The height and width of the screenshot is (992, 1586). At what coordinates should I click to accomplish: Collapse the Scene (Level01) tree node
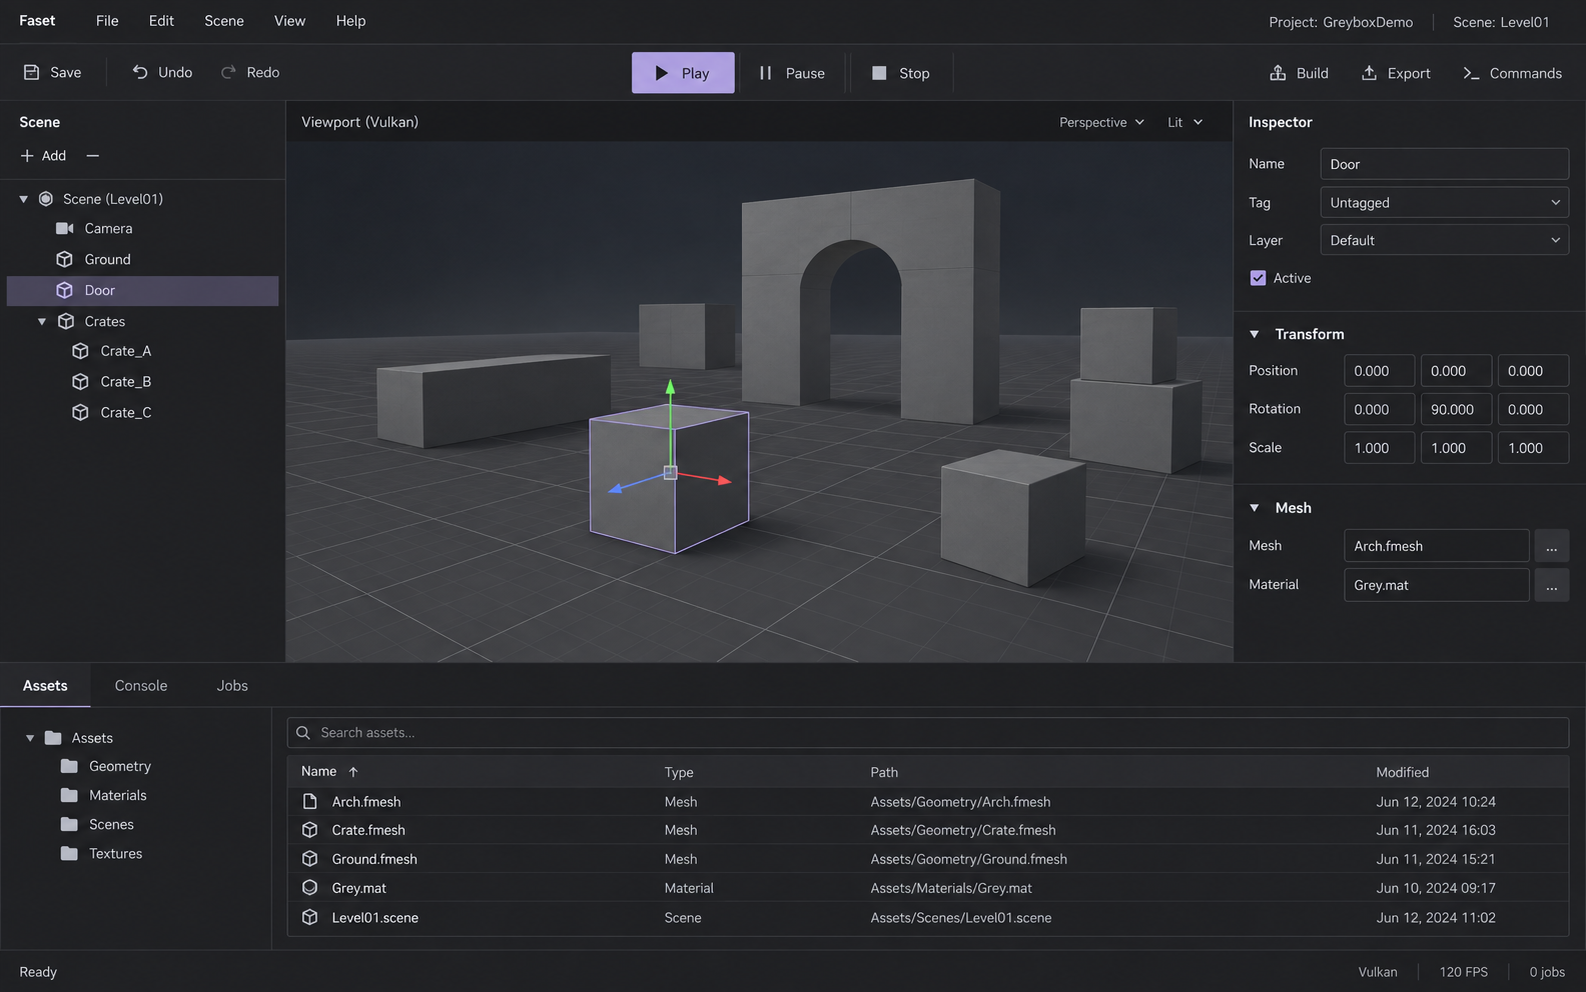24,199
